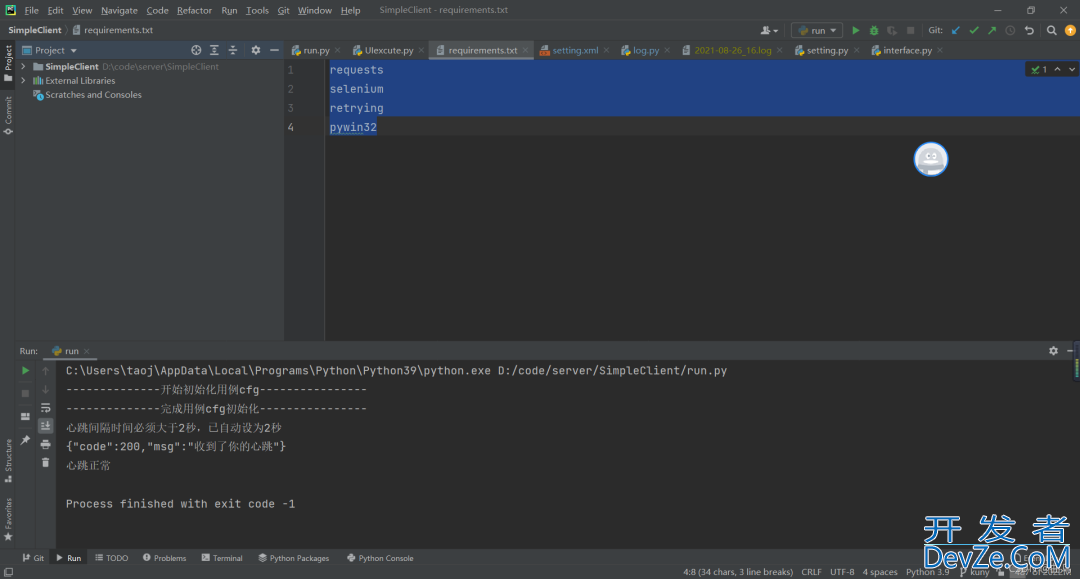Hide the Project panel with the minus icon
The width and height of the screenshot is (1080, 579).
pyautogui.click(x=274, y=50)
